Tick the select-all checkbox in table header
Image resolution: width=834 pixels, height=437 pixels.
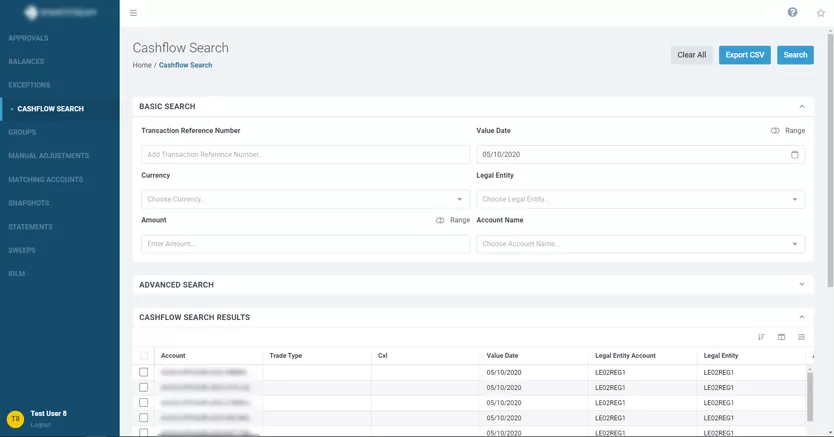coord(144,356)
